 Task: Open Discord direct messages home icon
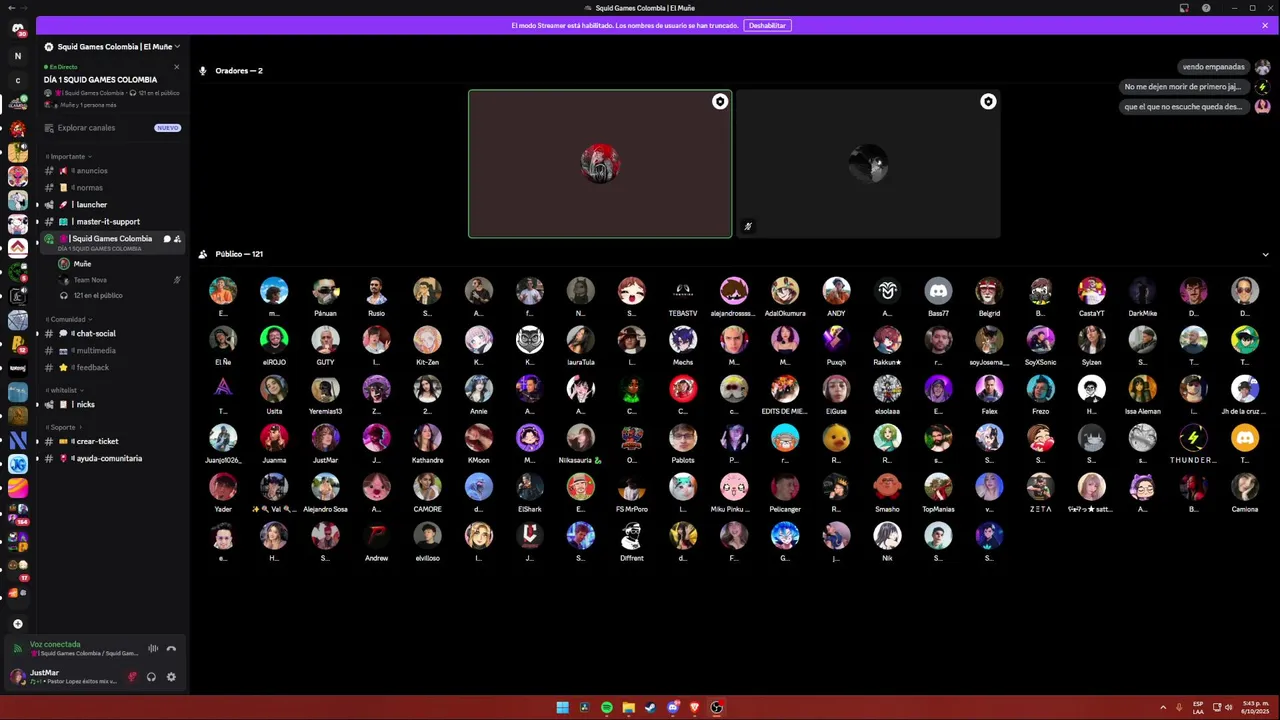tap(17, 28)
